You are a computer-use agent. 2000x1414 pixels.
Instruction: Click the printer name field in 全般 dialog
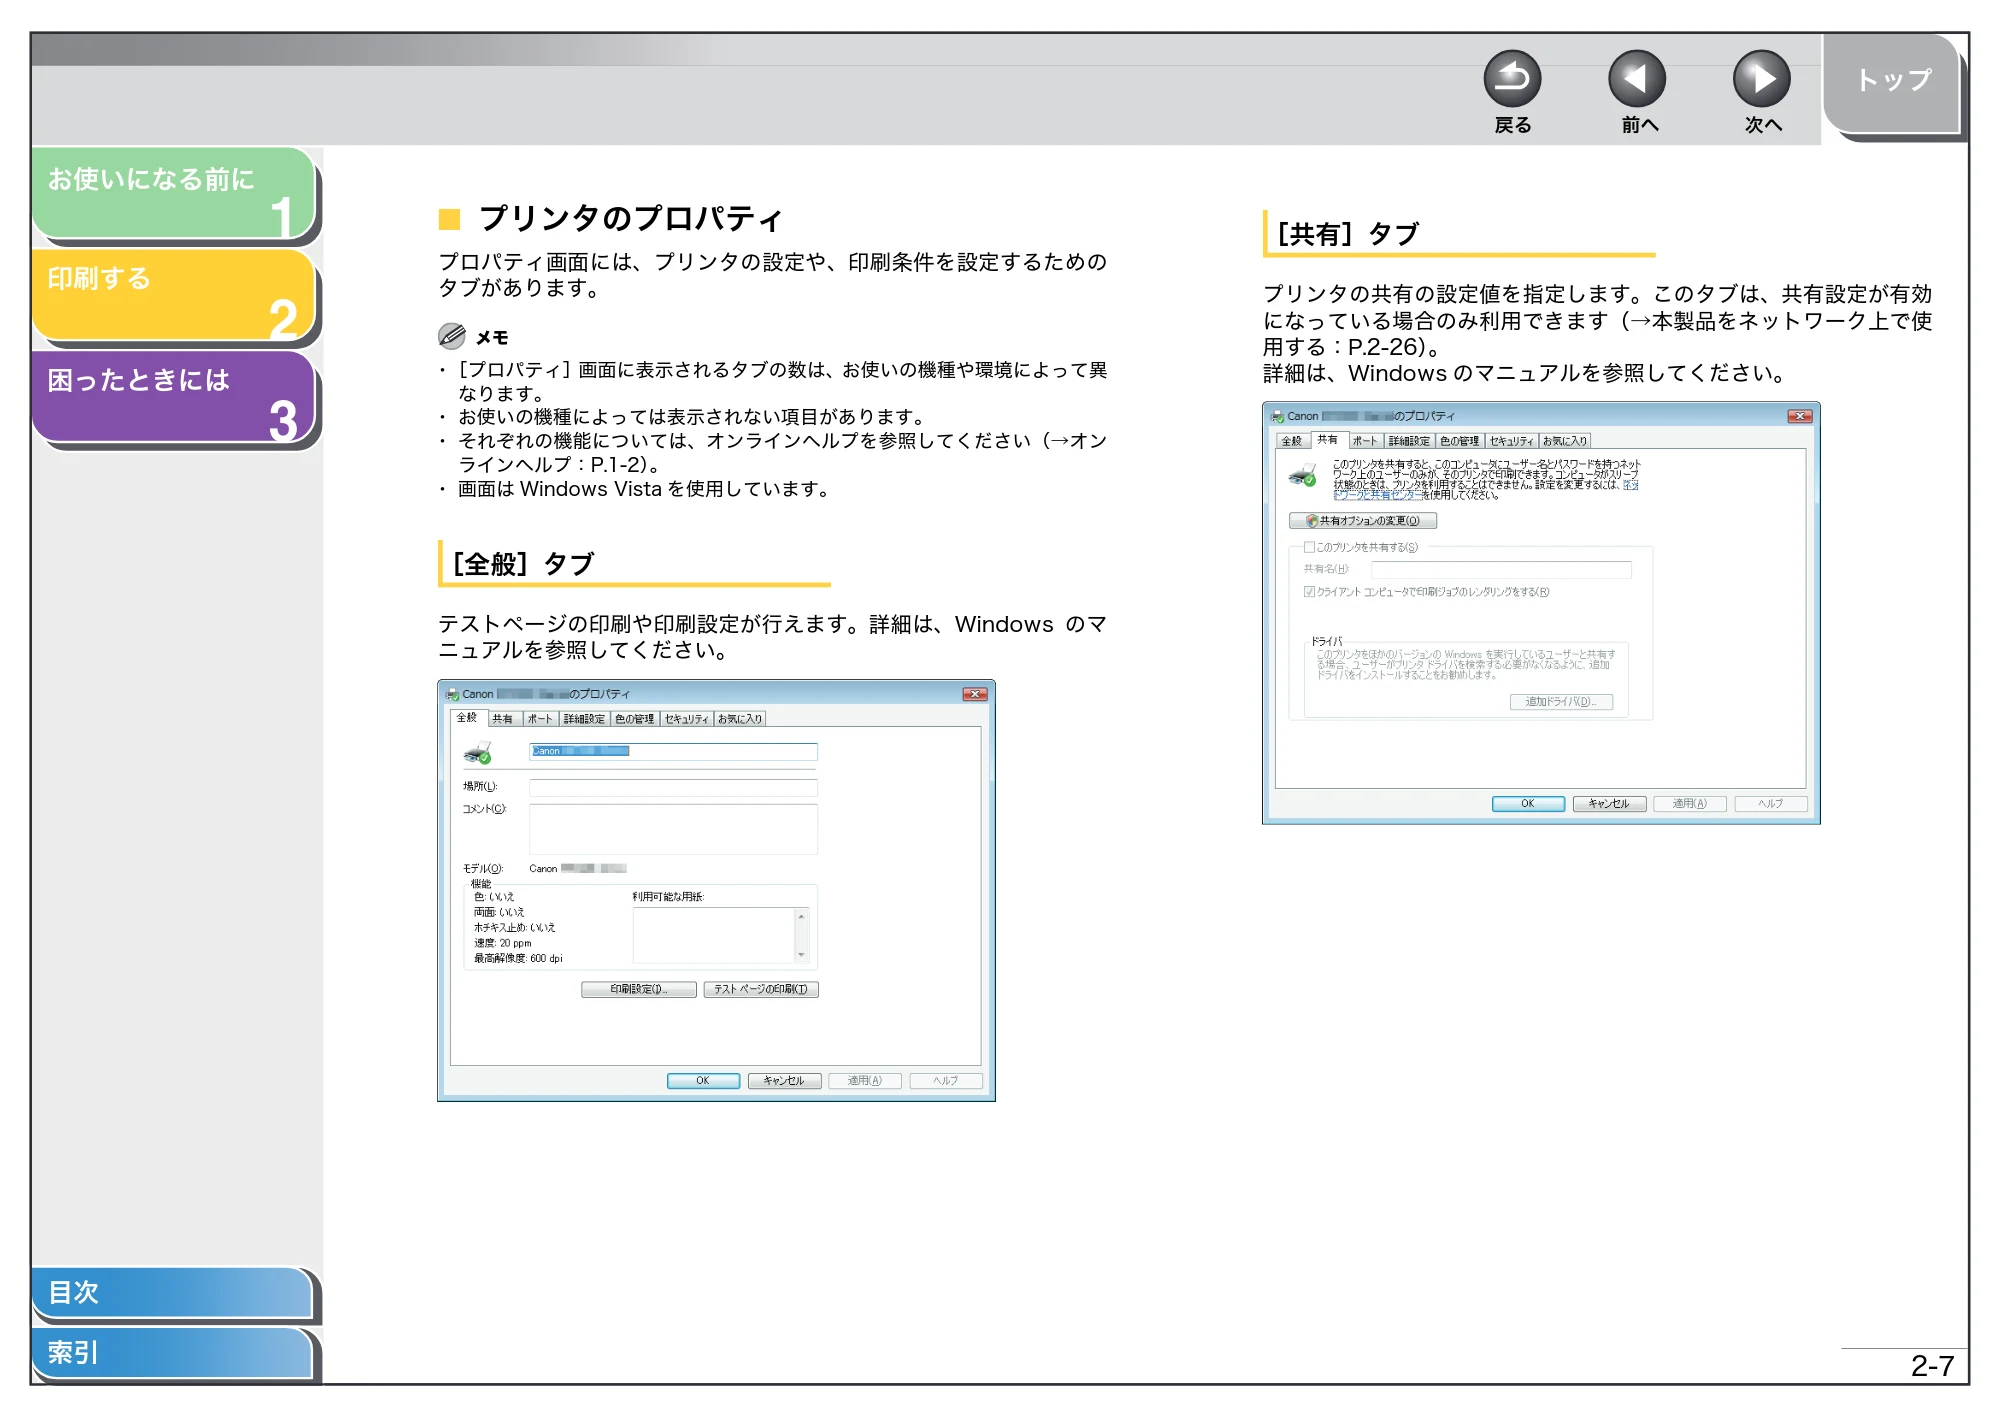click(673, 751)
